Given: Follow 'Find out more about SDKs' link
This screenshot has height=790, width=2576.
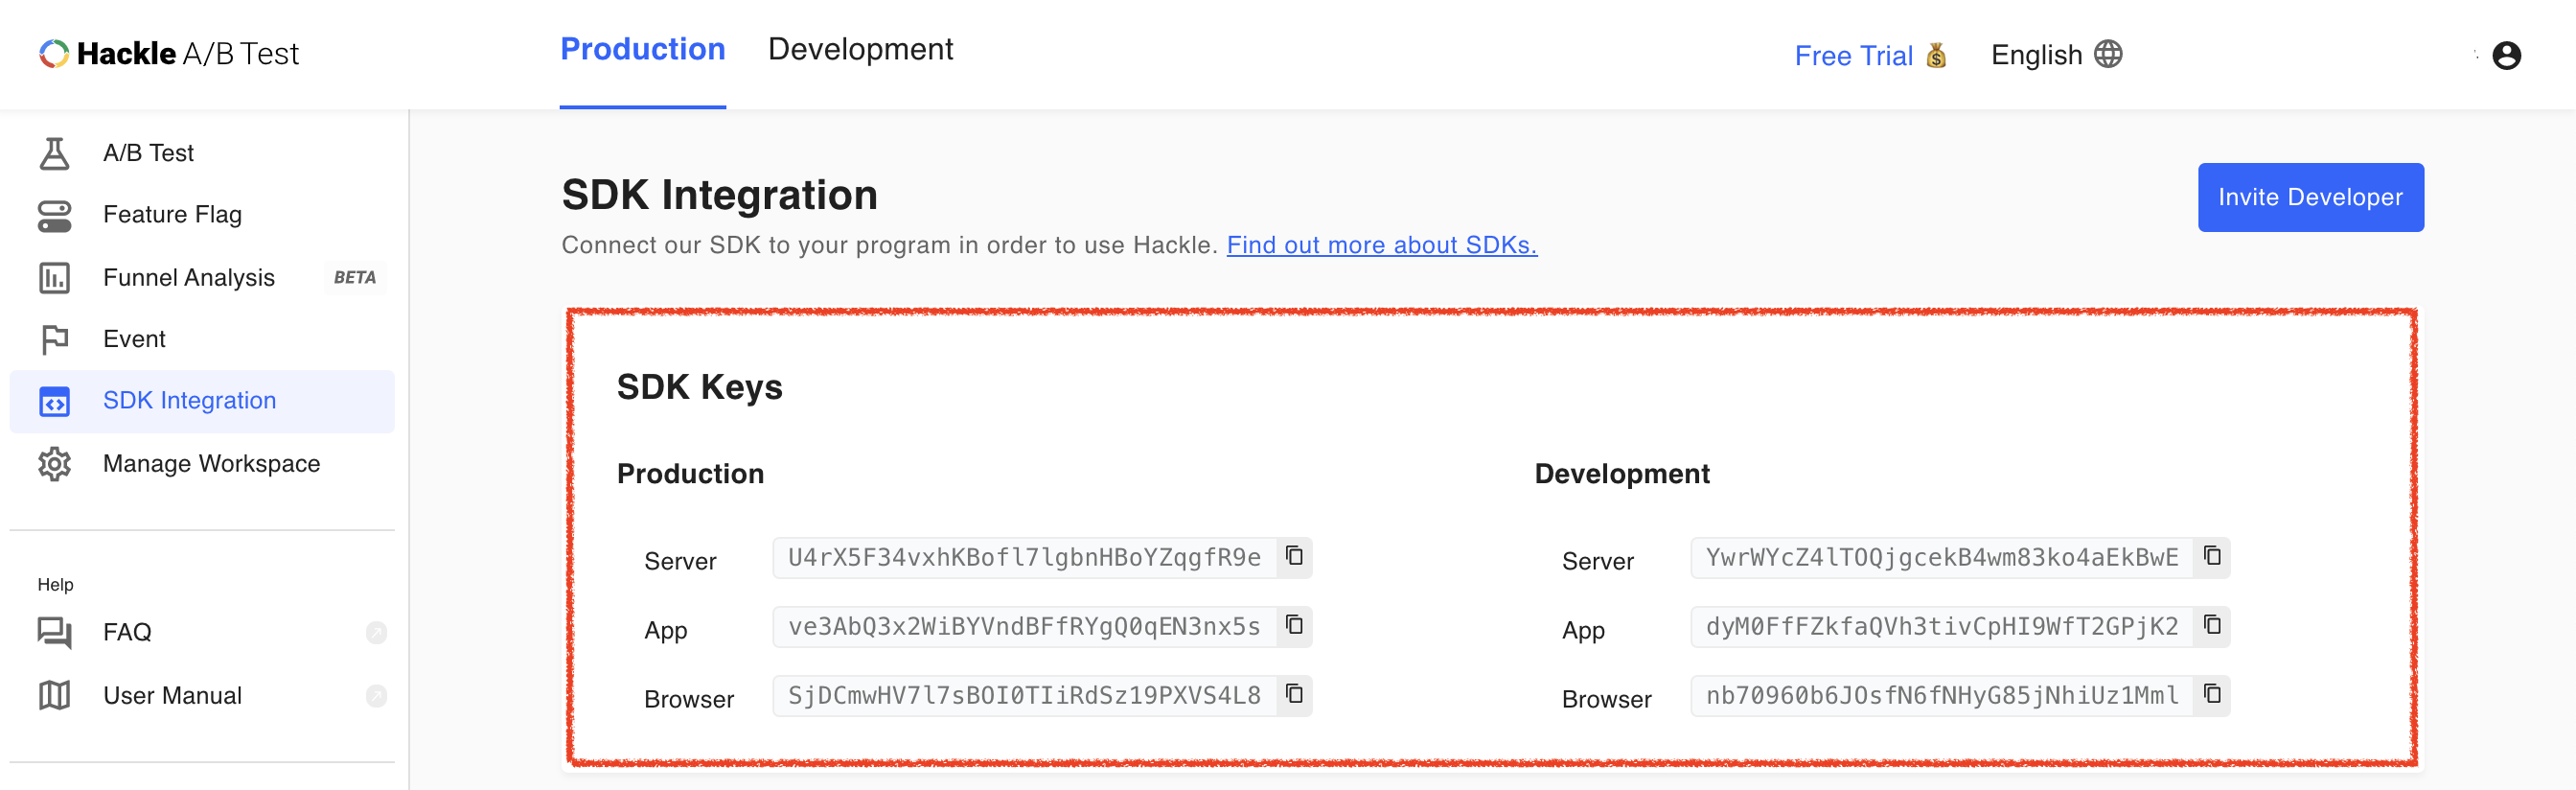Looking at the screenshot, I should pyautogui.click(x=1382, y=245).
